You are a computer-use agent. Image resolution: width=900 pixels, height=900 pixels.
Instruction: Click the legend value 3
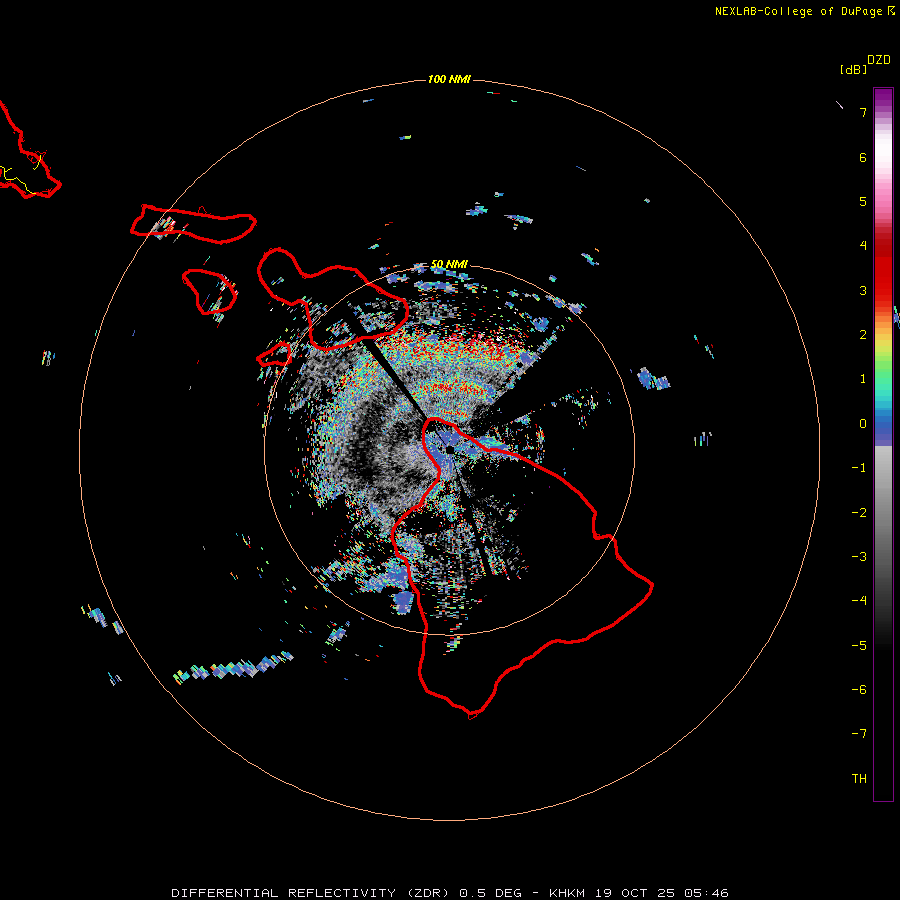[863, 290]
